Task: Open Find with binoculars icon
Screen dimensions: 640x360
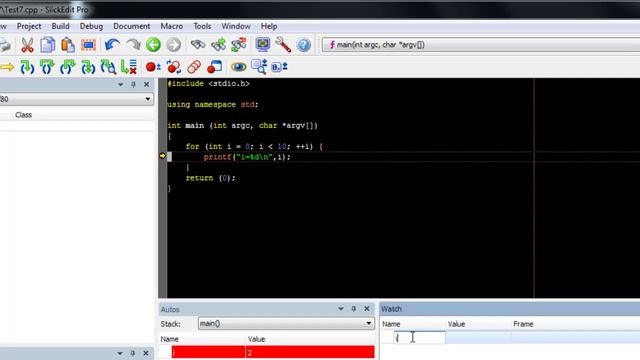Action: coord(198,44)
